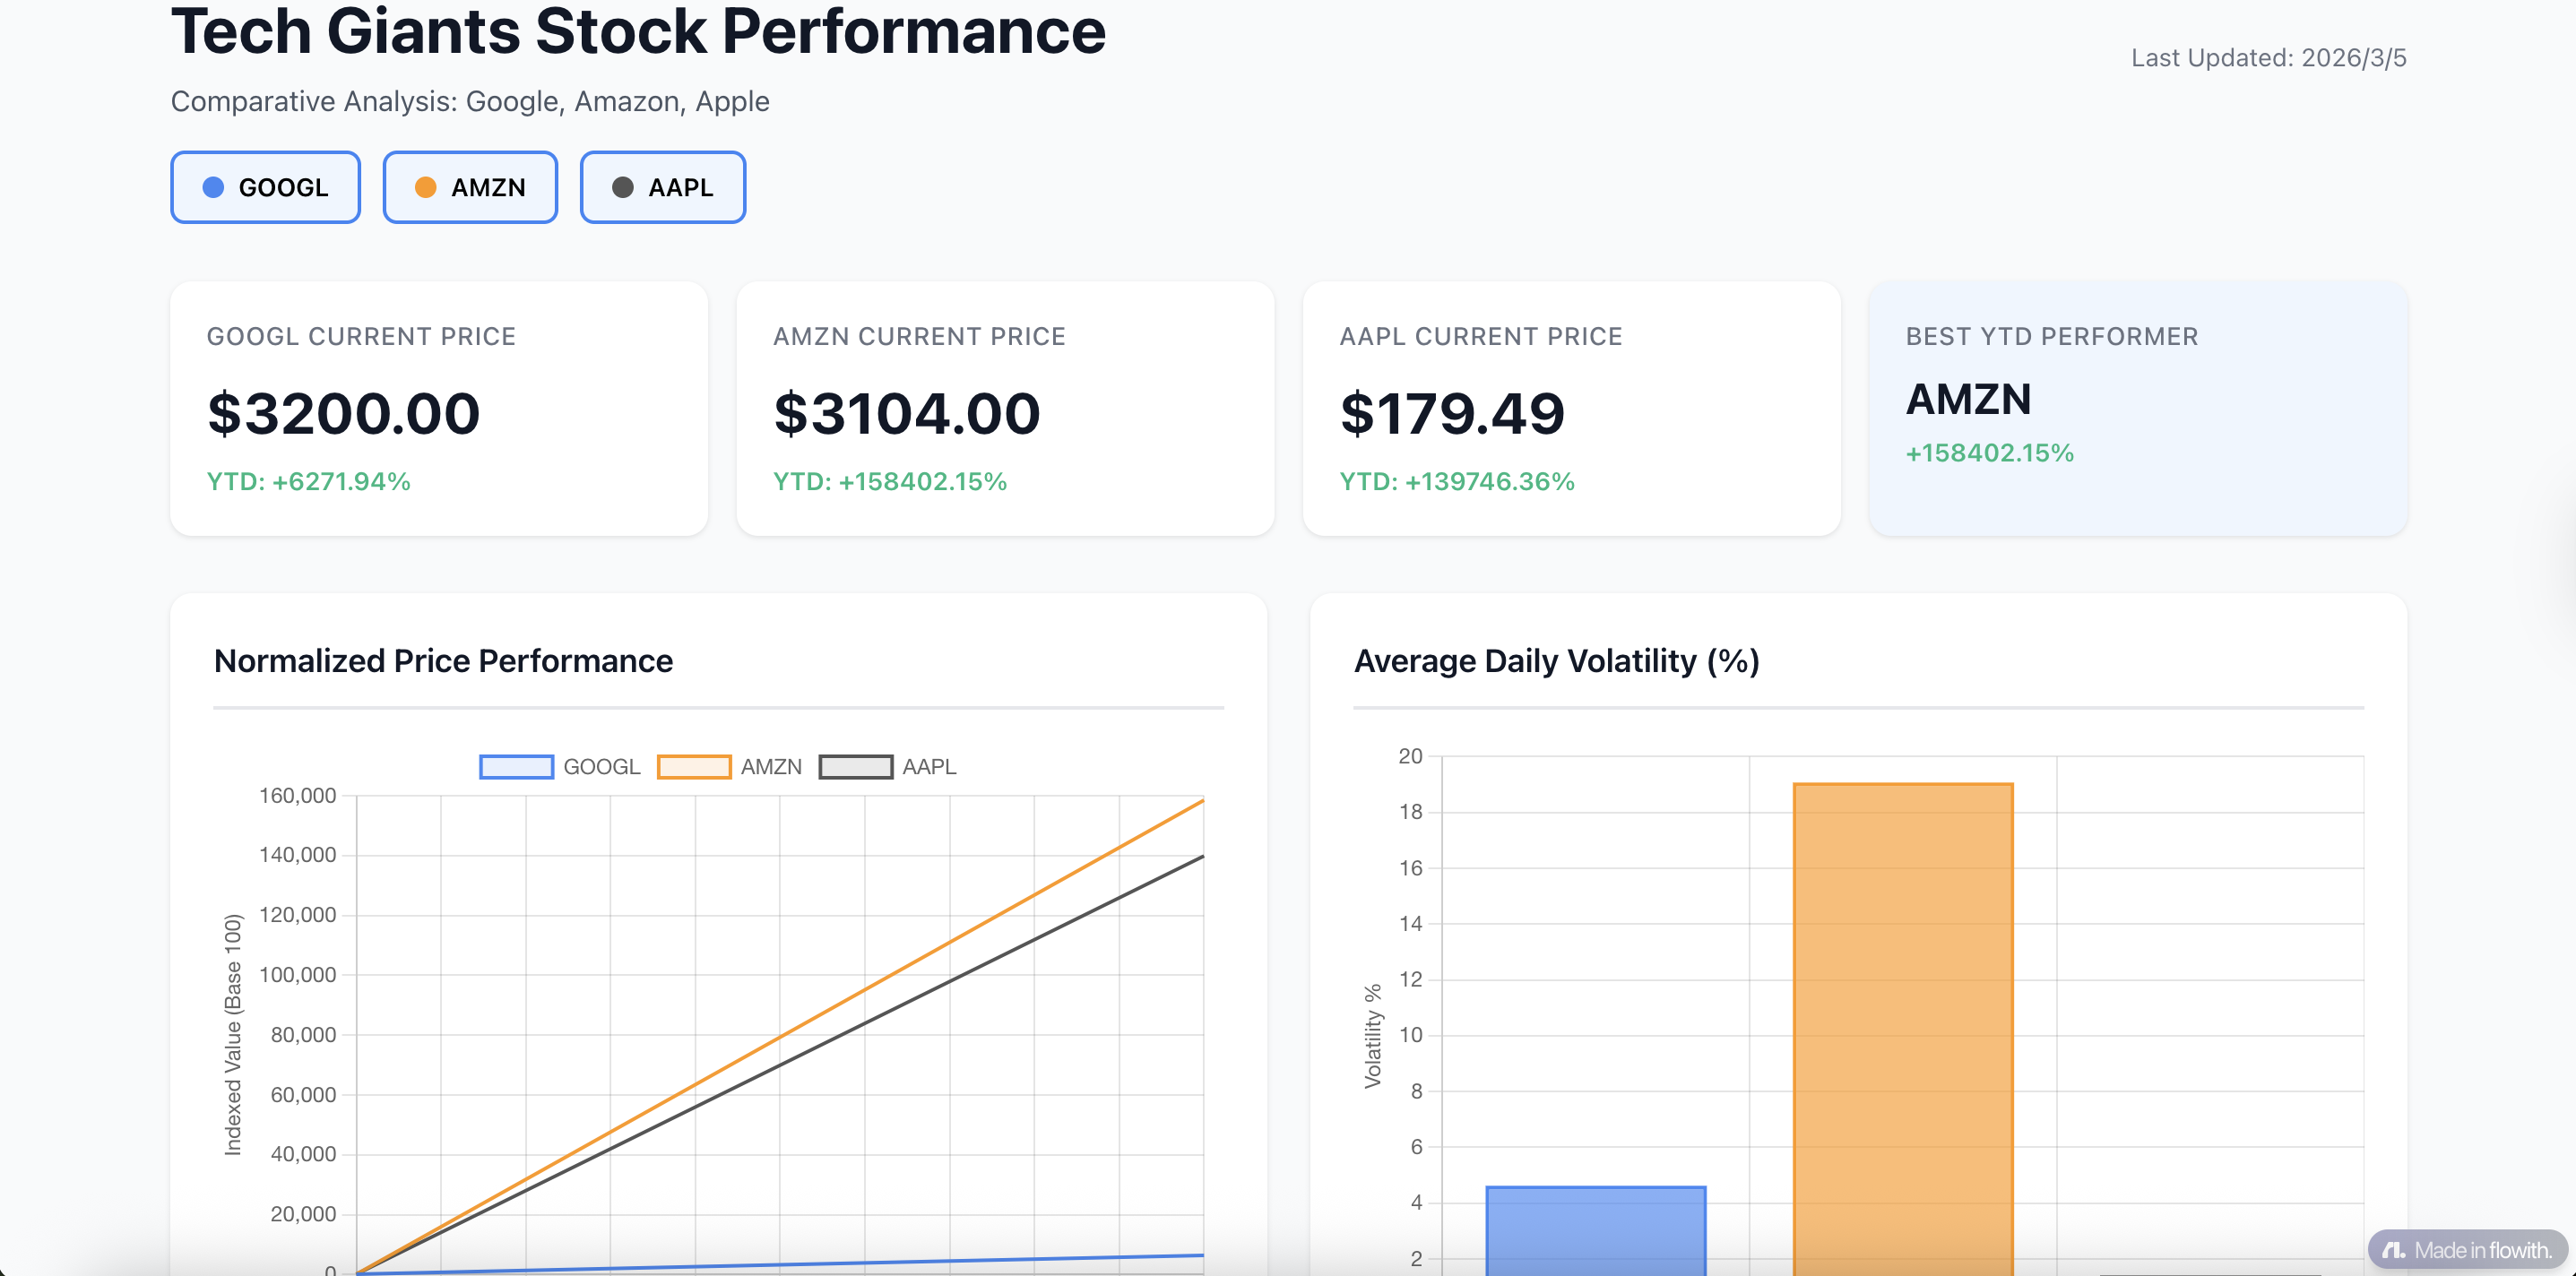Image resolution: width=2576 pixels, height=1276 pixels.
Task: Click the Last Updated date text
Action: coord(2270,57)
